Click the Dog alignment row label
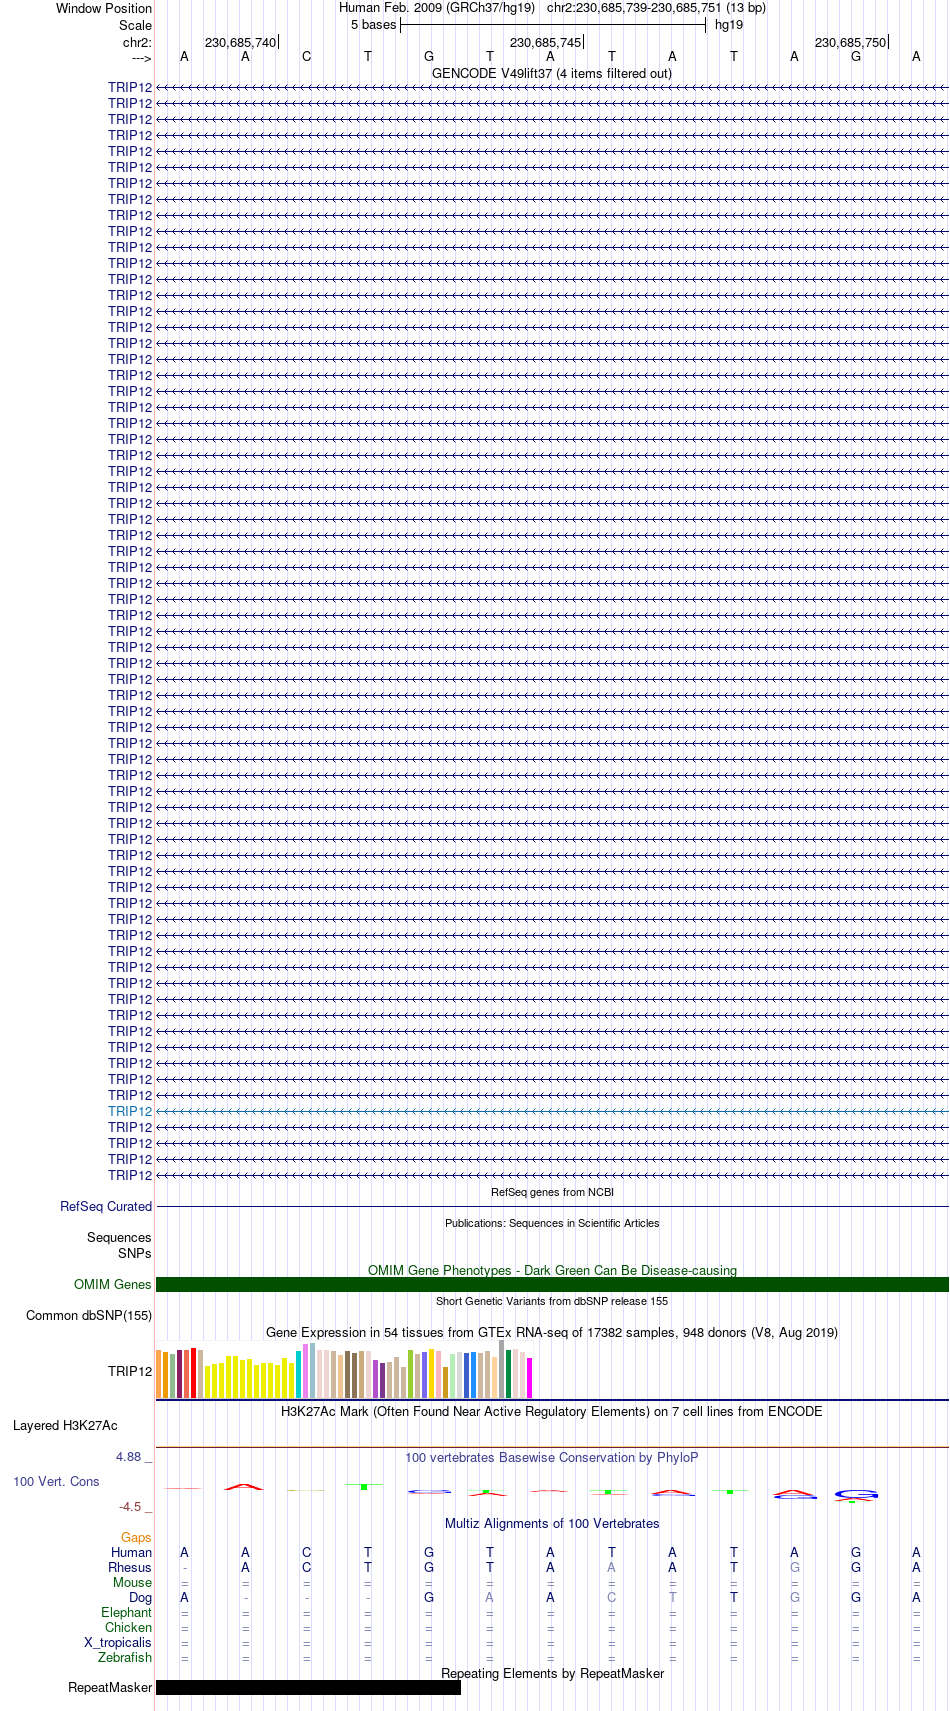Viewport: 950px width, 1711px height. click(140, 1598)
